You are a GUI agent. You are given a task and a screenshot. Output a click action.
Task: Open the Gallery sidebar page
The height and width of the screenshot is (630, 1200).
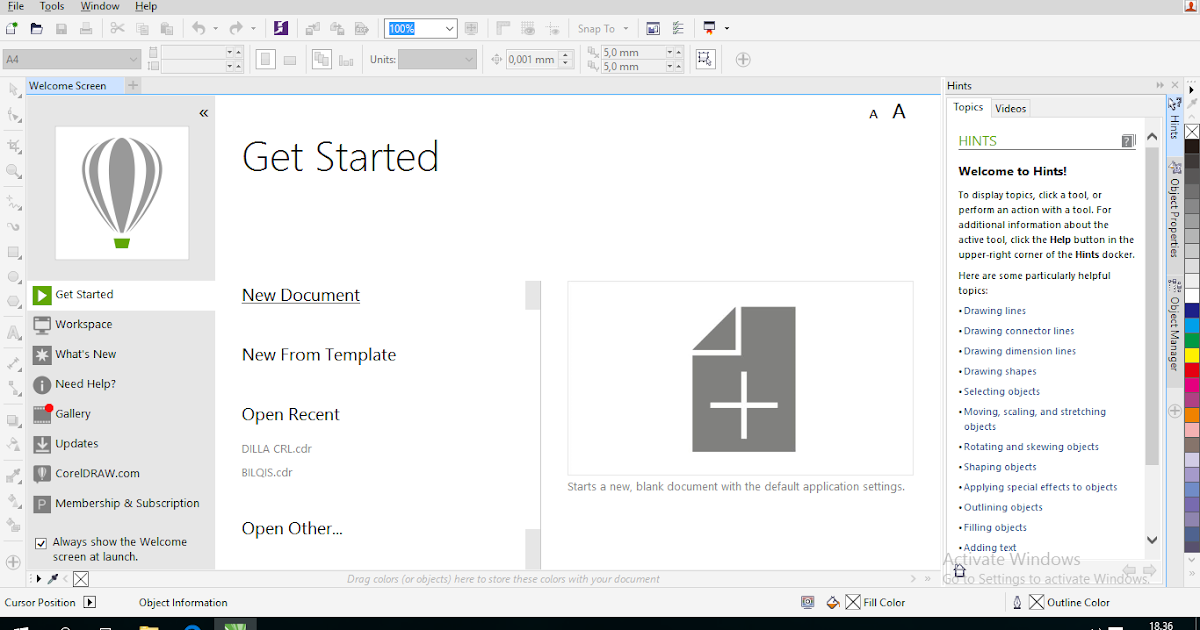point(121,414)
